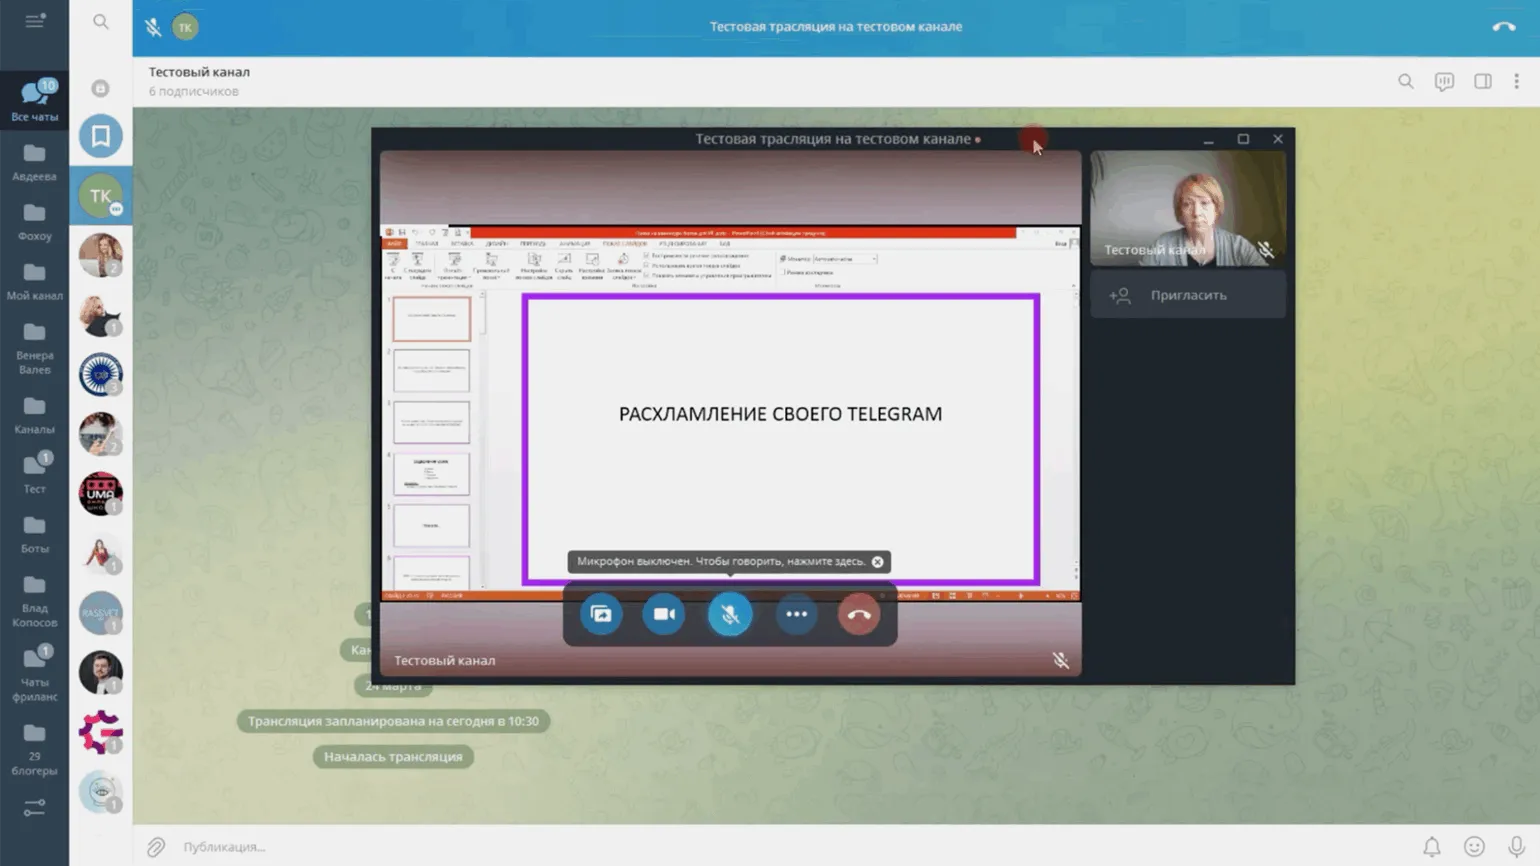Open the hamburger main menu
Screen dimensions: 1540x866
click(35, 21)
